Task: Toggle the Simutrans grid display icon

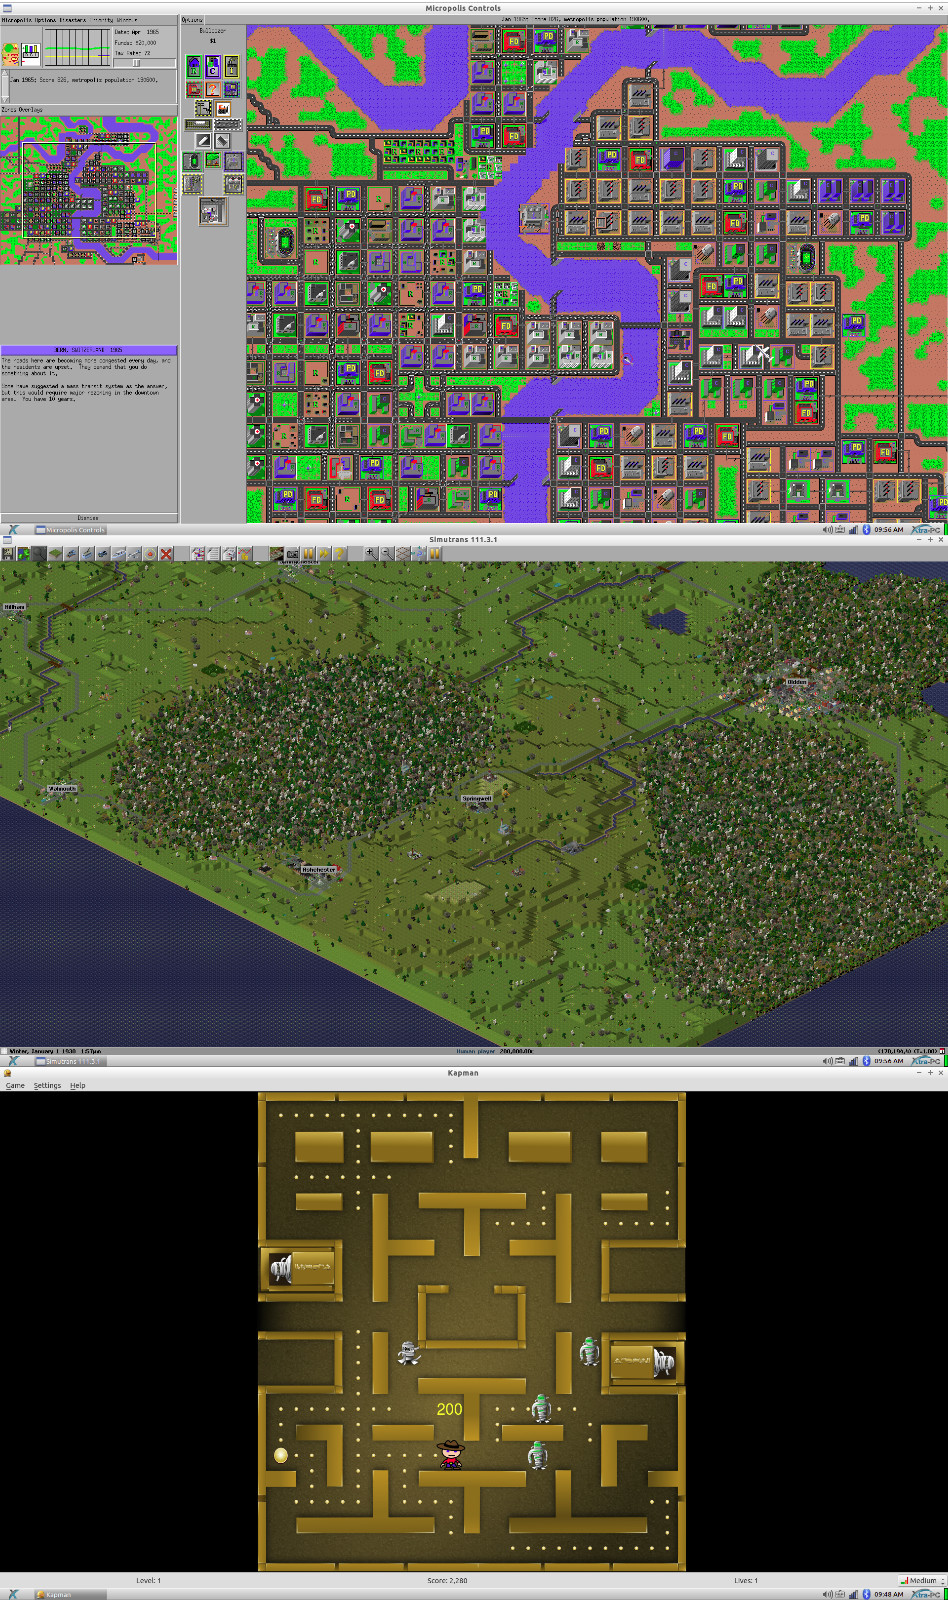Action: click(x=402, y=553)
